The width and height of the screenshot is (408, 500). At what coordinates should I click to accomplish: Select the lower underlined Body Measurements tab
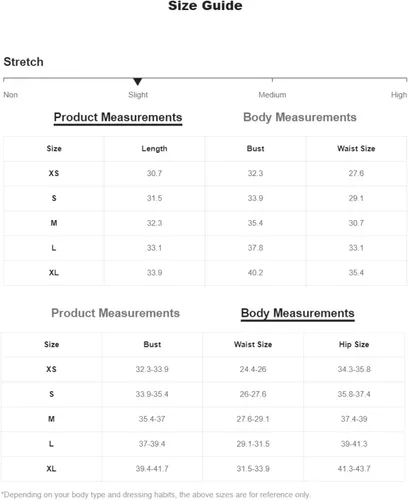coord(298,314)
